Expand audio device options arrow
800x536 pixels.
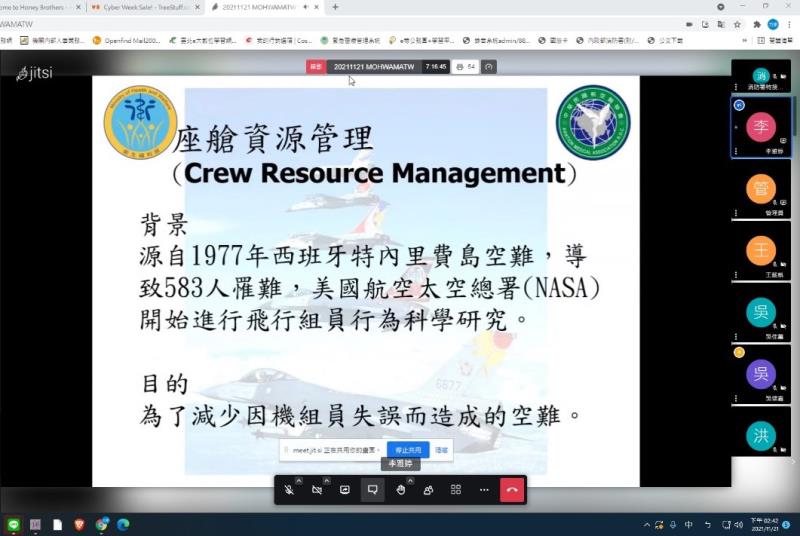[x=298, y=481]
